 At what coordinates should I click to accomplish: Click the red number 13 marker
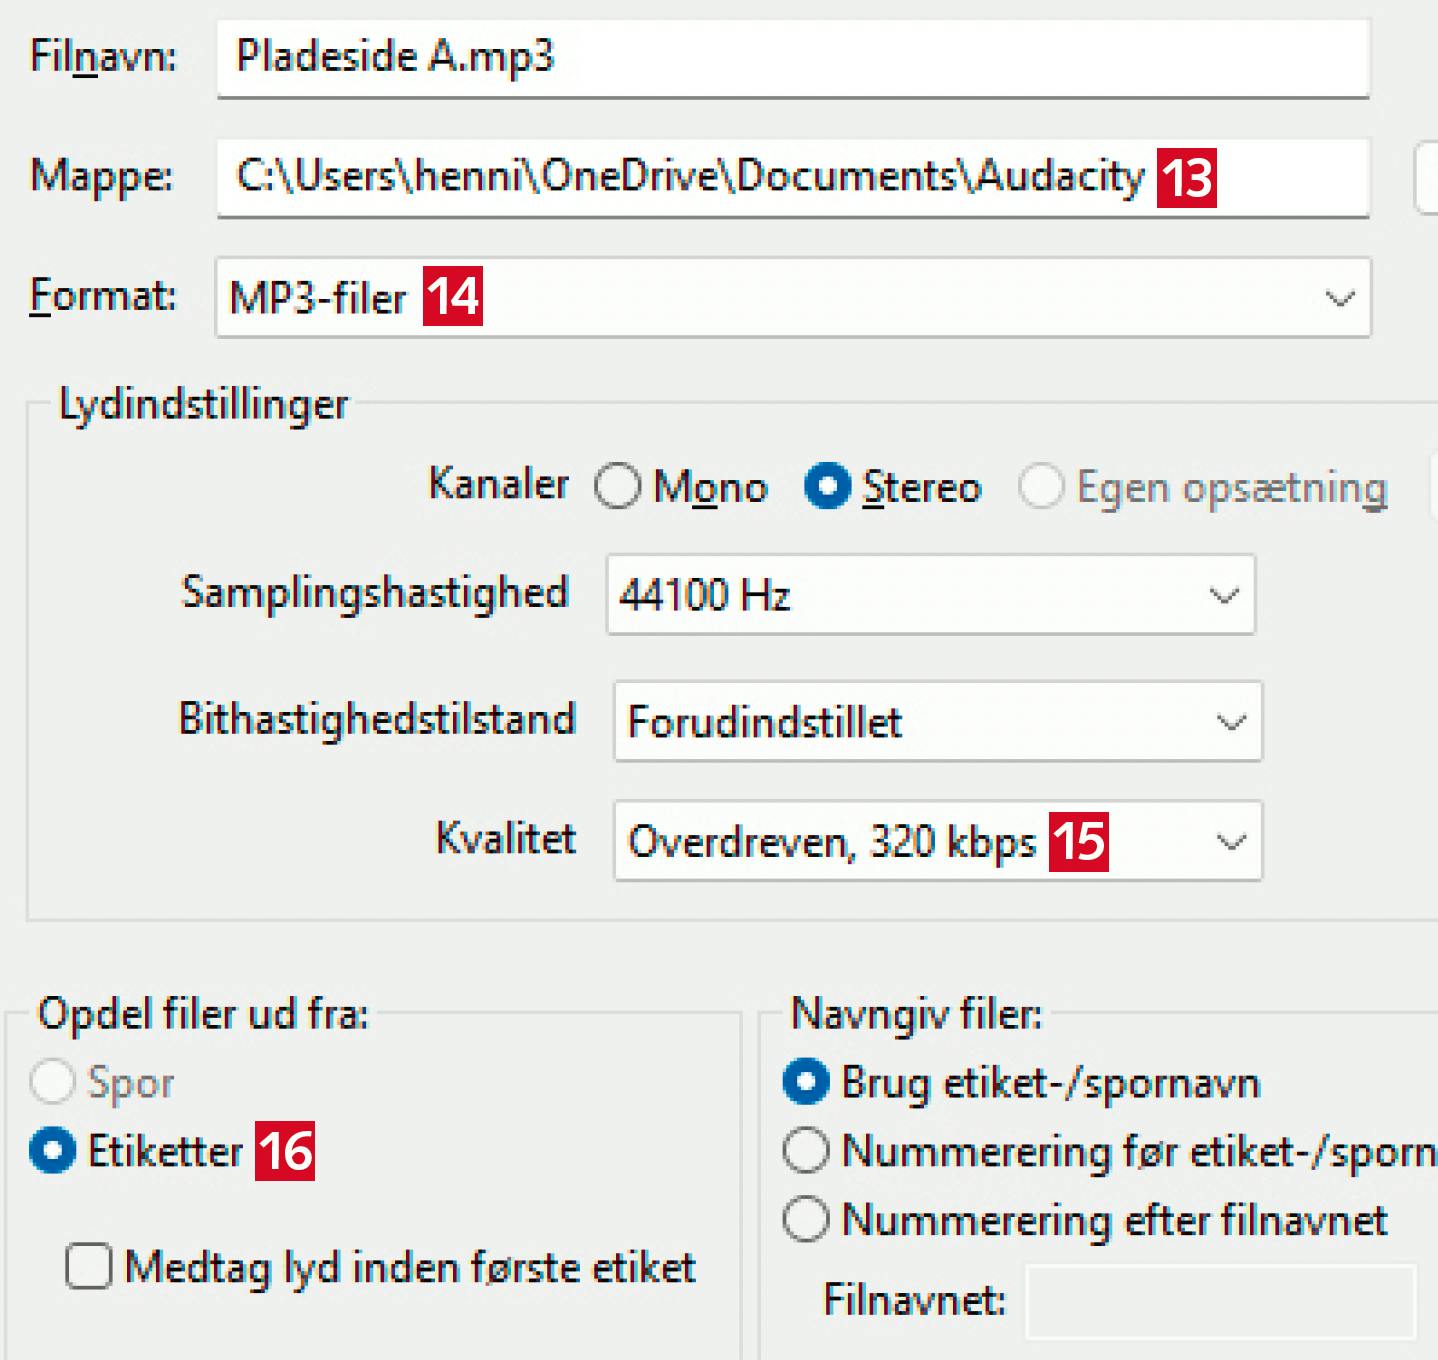[x=1187, y=178]
